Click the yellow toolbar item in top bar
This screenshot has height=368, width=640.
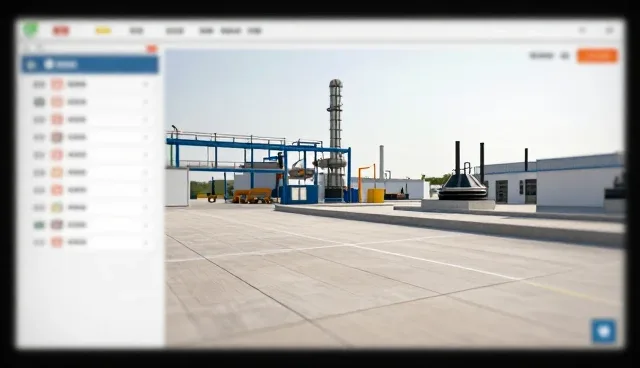pyautogui.click(x=103, y=31)
